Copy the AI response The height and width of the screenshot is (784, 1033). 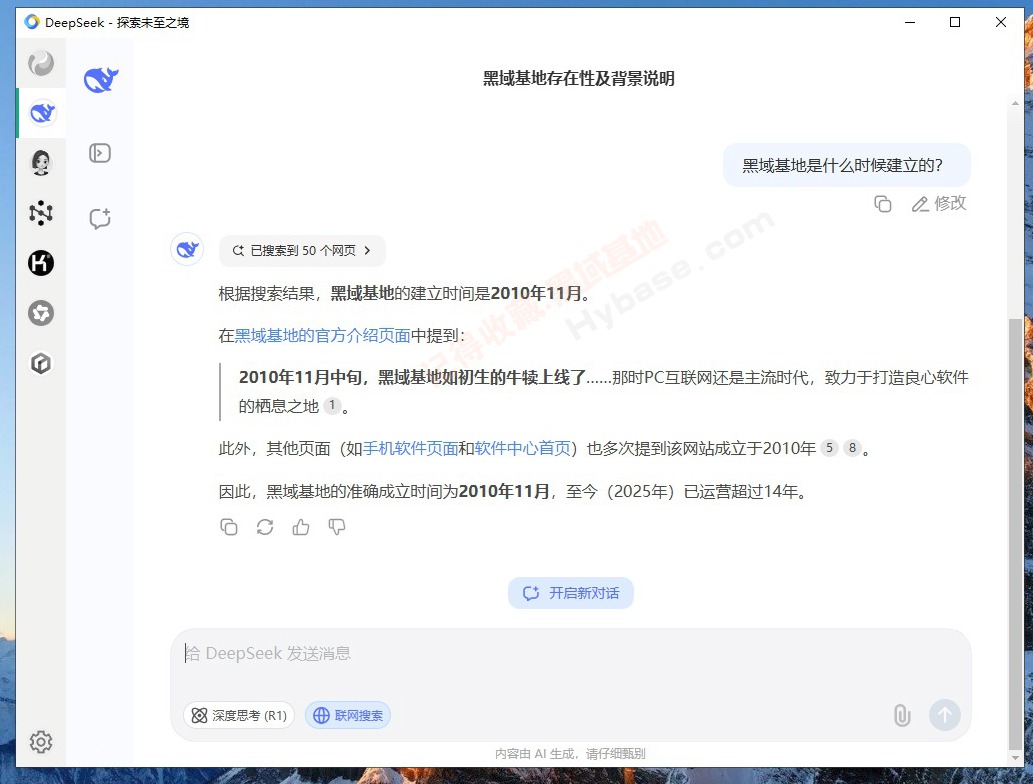(x=229, y=527)
